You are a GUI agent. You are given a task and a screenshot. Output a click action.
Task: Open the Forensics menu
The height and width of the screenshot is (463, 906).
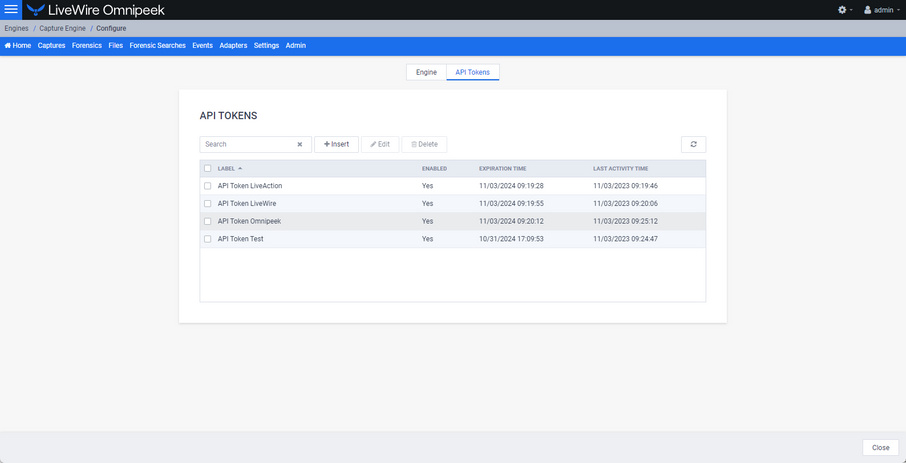[x=87, y=46]
